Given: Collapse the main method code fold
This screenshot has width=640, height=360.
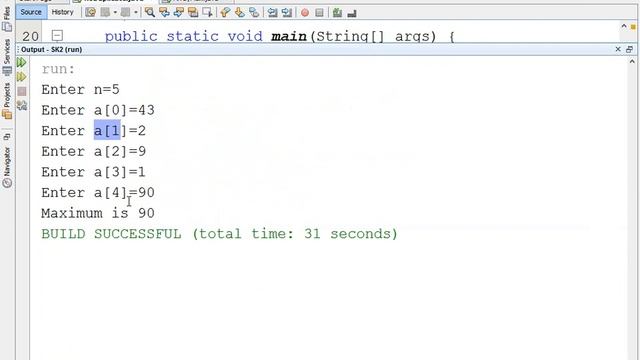Looking at the screenshot, I should coord(57,36).
